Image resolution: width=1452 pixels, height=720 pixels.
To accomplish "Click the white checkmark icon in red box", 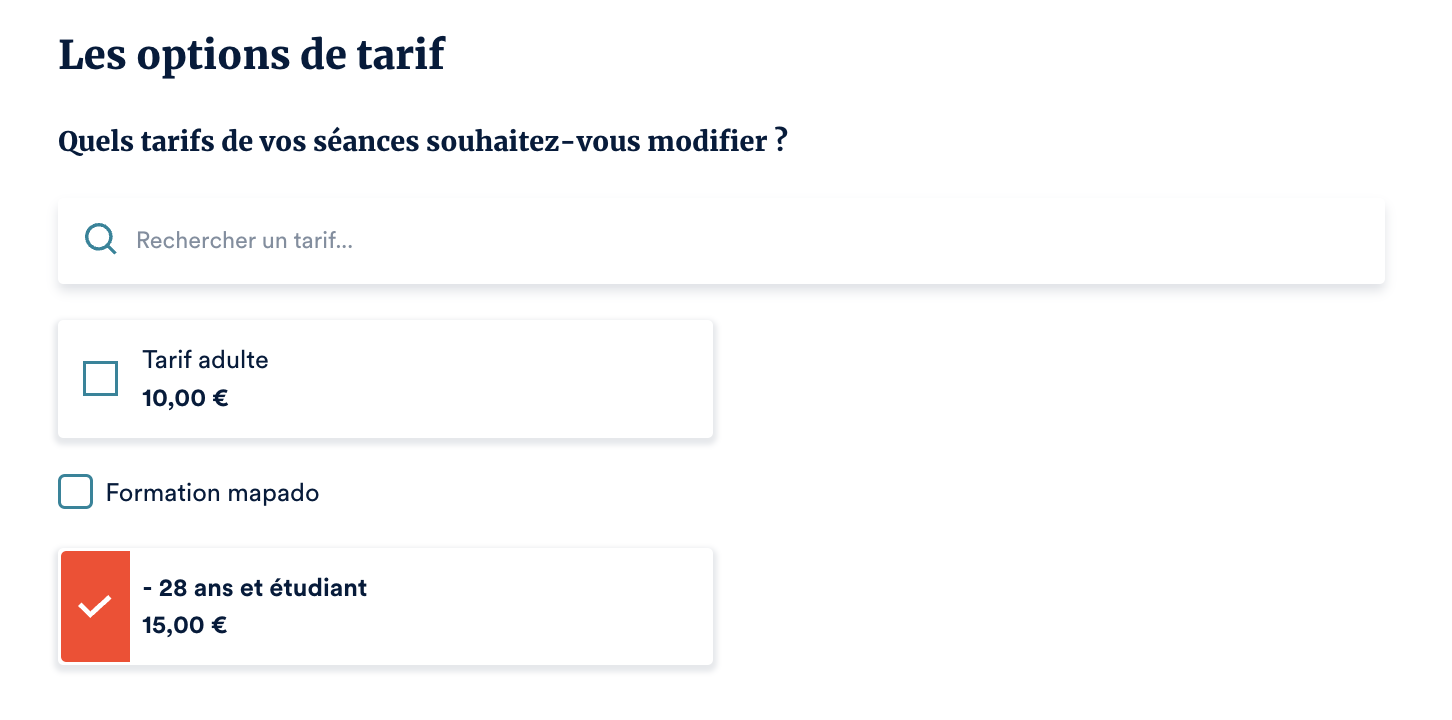I will pos(95,606).
